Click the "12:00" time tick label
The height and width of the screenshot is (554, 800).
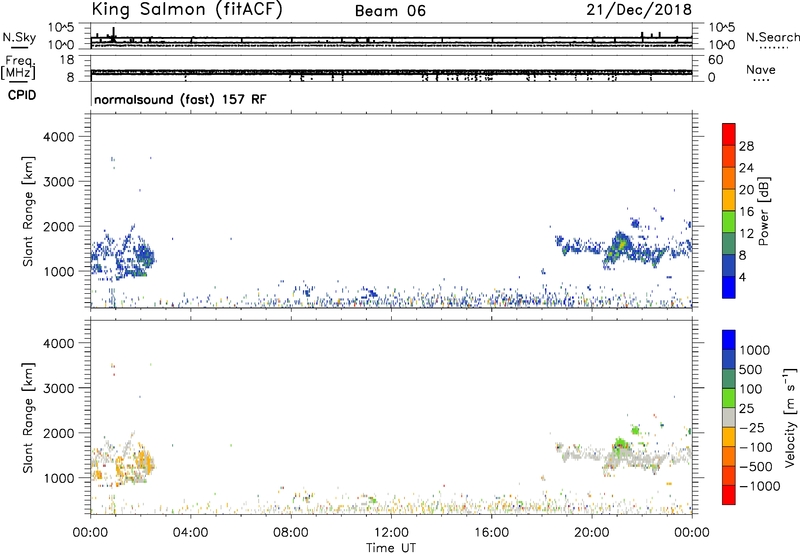(x=391, y=533)
